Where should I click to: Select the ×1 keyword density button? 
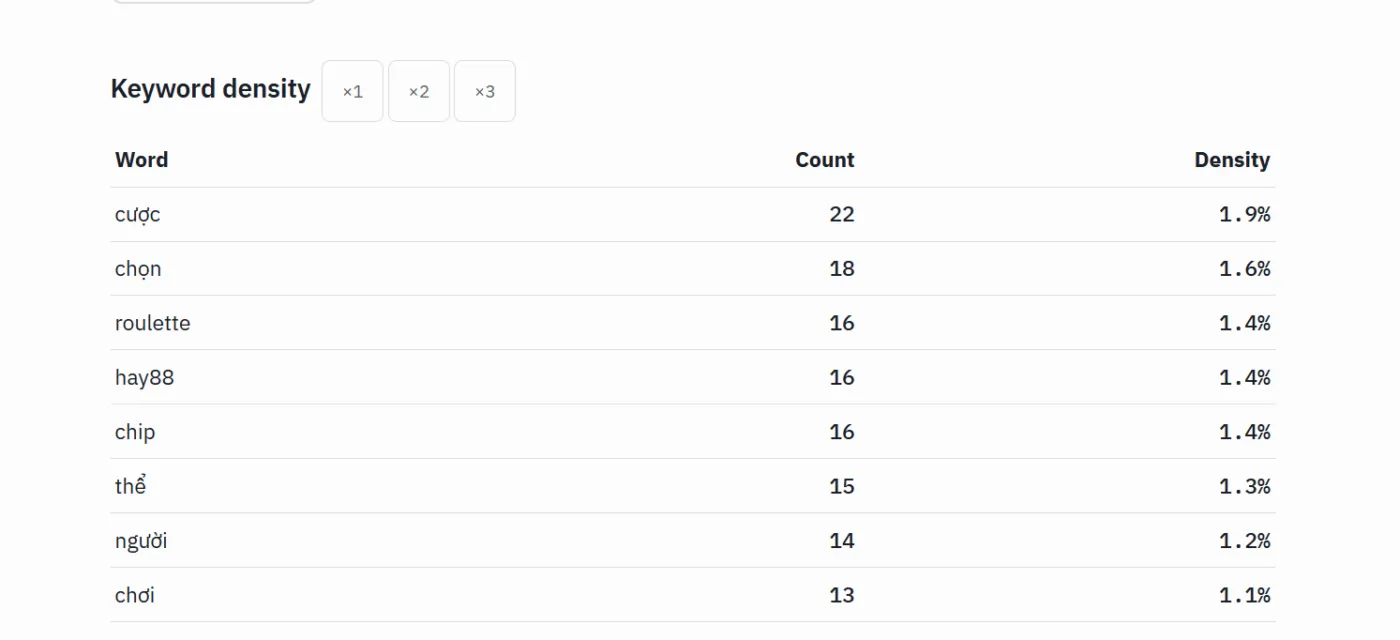click(x=352, y=91)
